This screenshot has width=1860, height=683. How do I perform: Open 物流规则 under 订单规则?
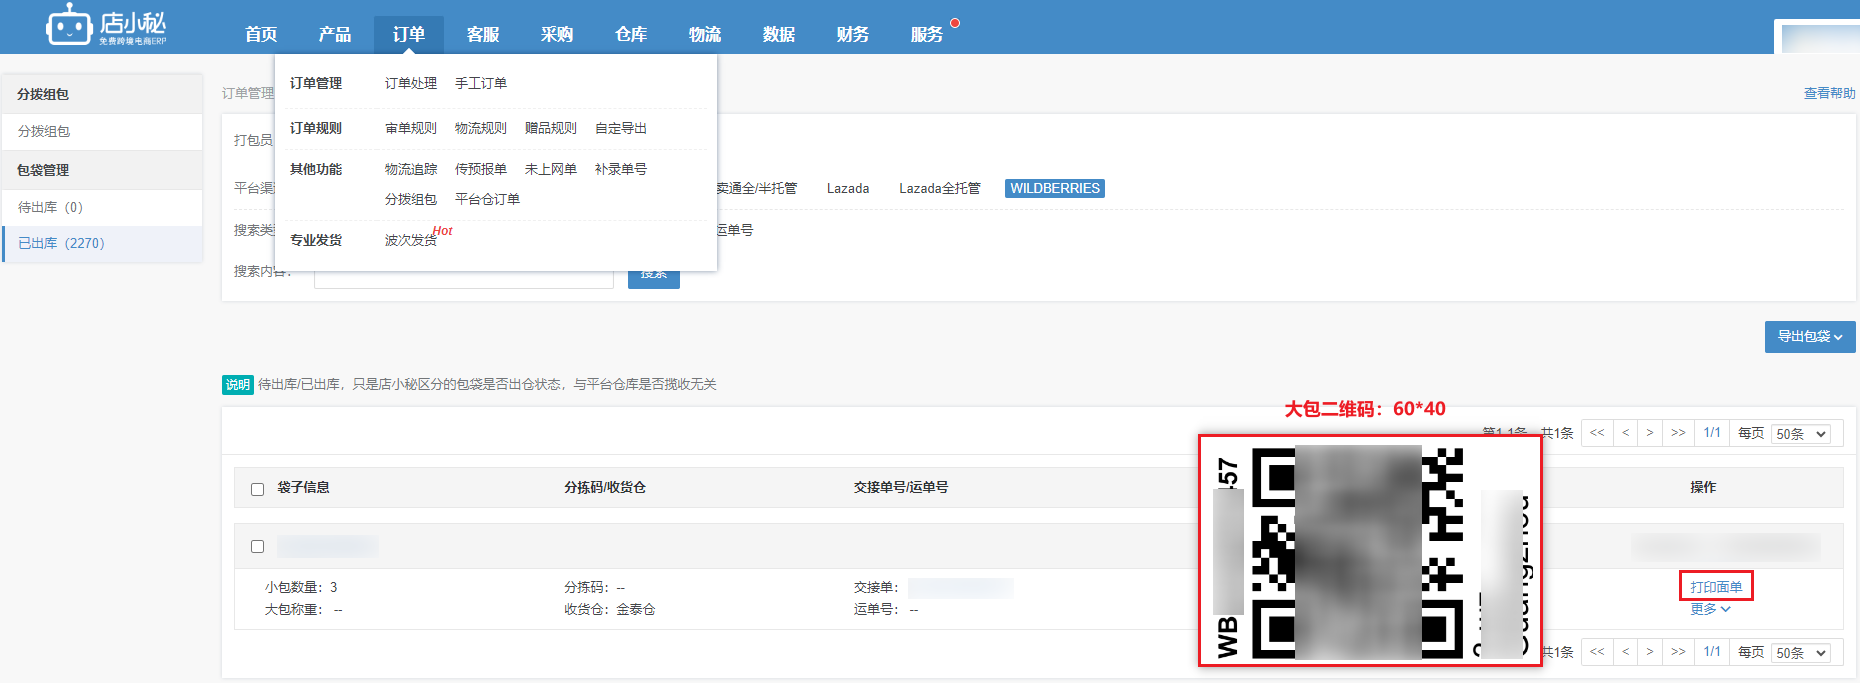(481, 128)
